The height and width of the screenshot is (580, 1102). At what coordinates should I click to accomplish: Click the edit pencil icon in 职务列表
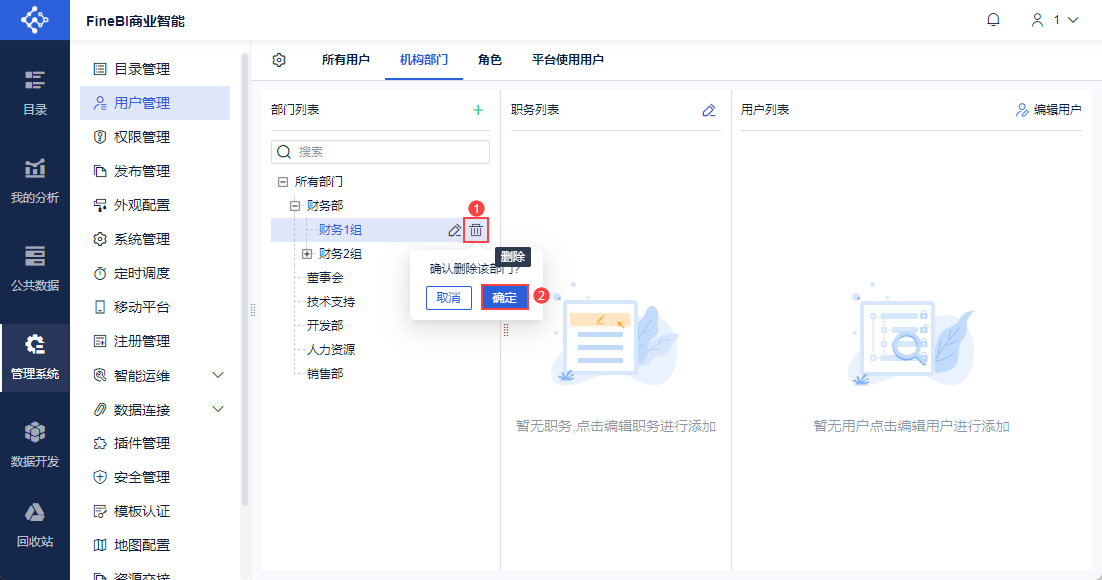708,110
